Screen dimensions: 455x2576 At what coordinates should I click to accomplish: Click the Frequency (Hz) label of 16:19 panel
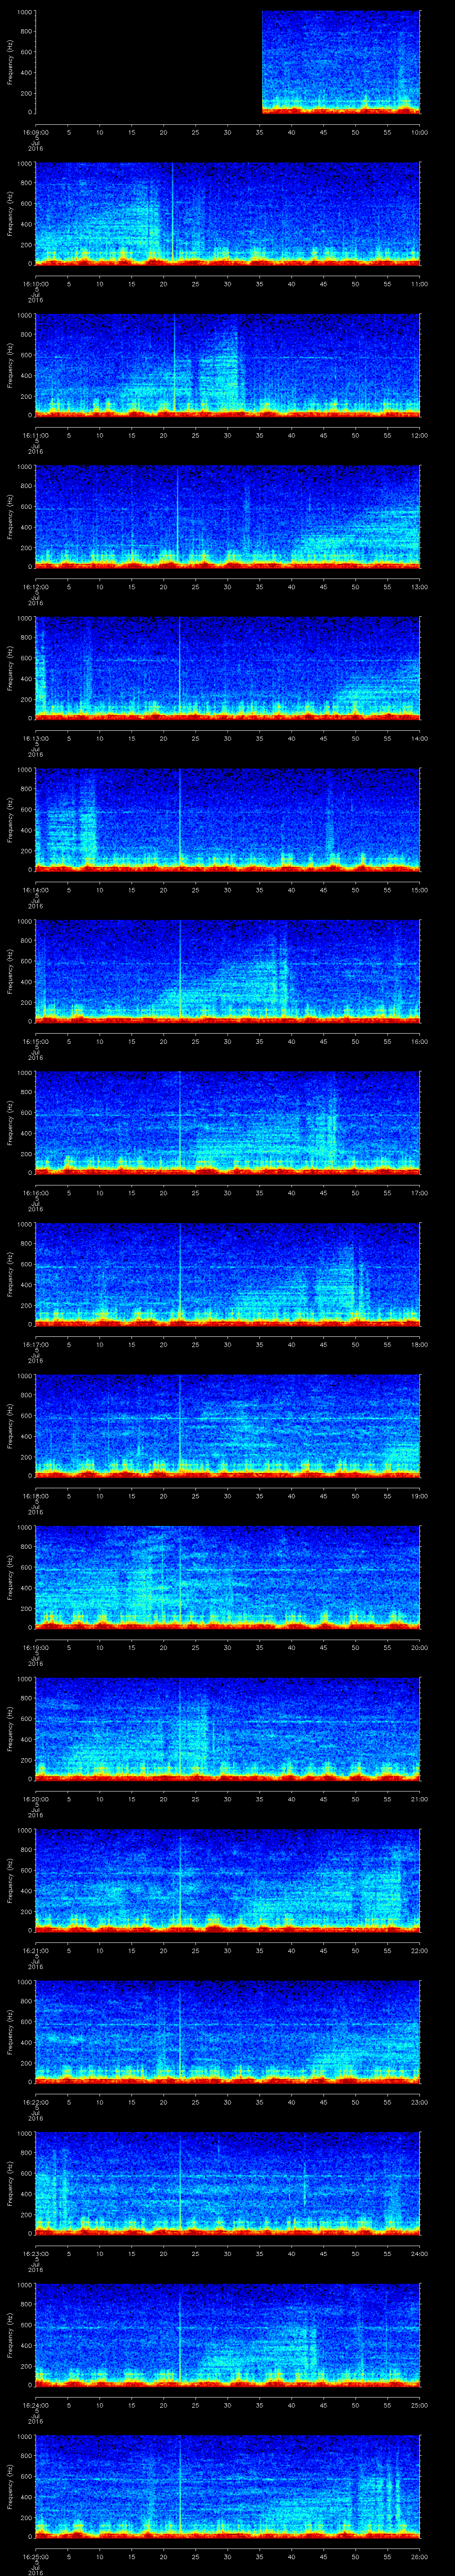click(10, 1576)
